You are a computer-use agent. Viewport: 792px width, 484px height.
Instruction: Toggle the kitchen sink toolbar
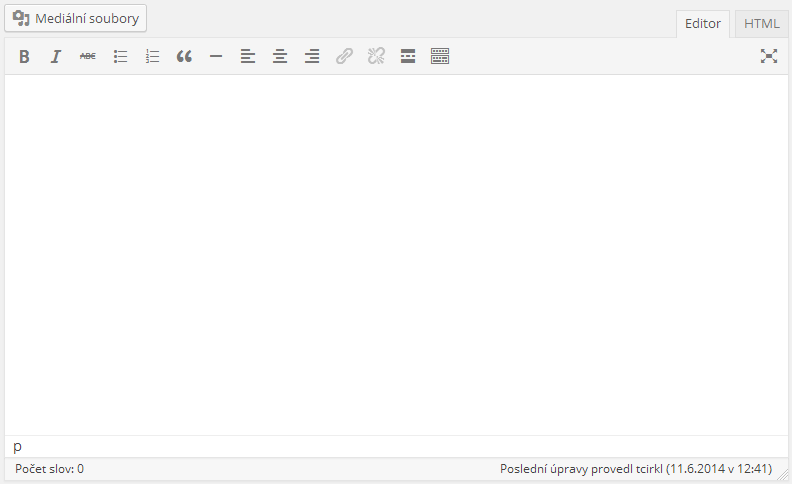click(x=440, y=56)
